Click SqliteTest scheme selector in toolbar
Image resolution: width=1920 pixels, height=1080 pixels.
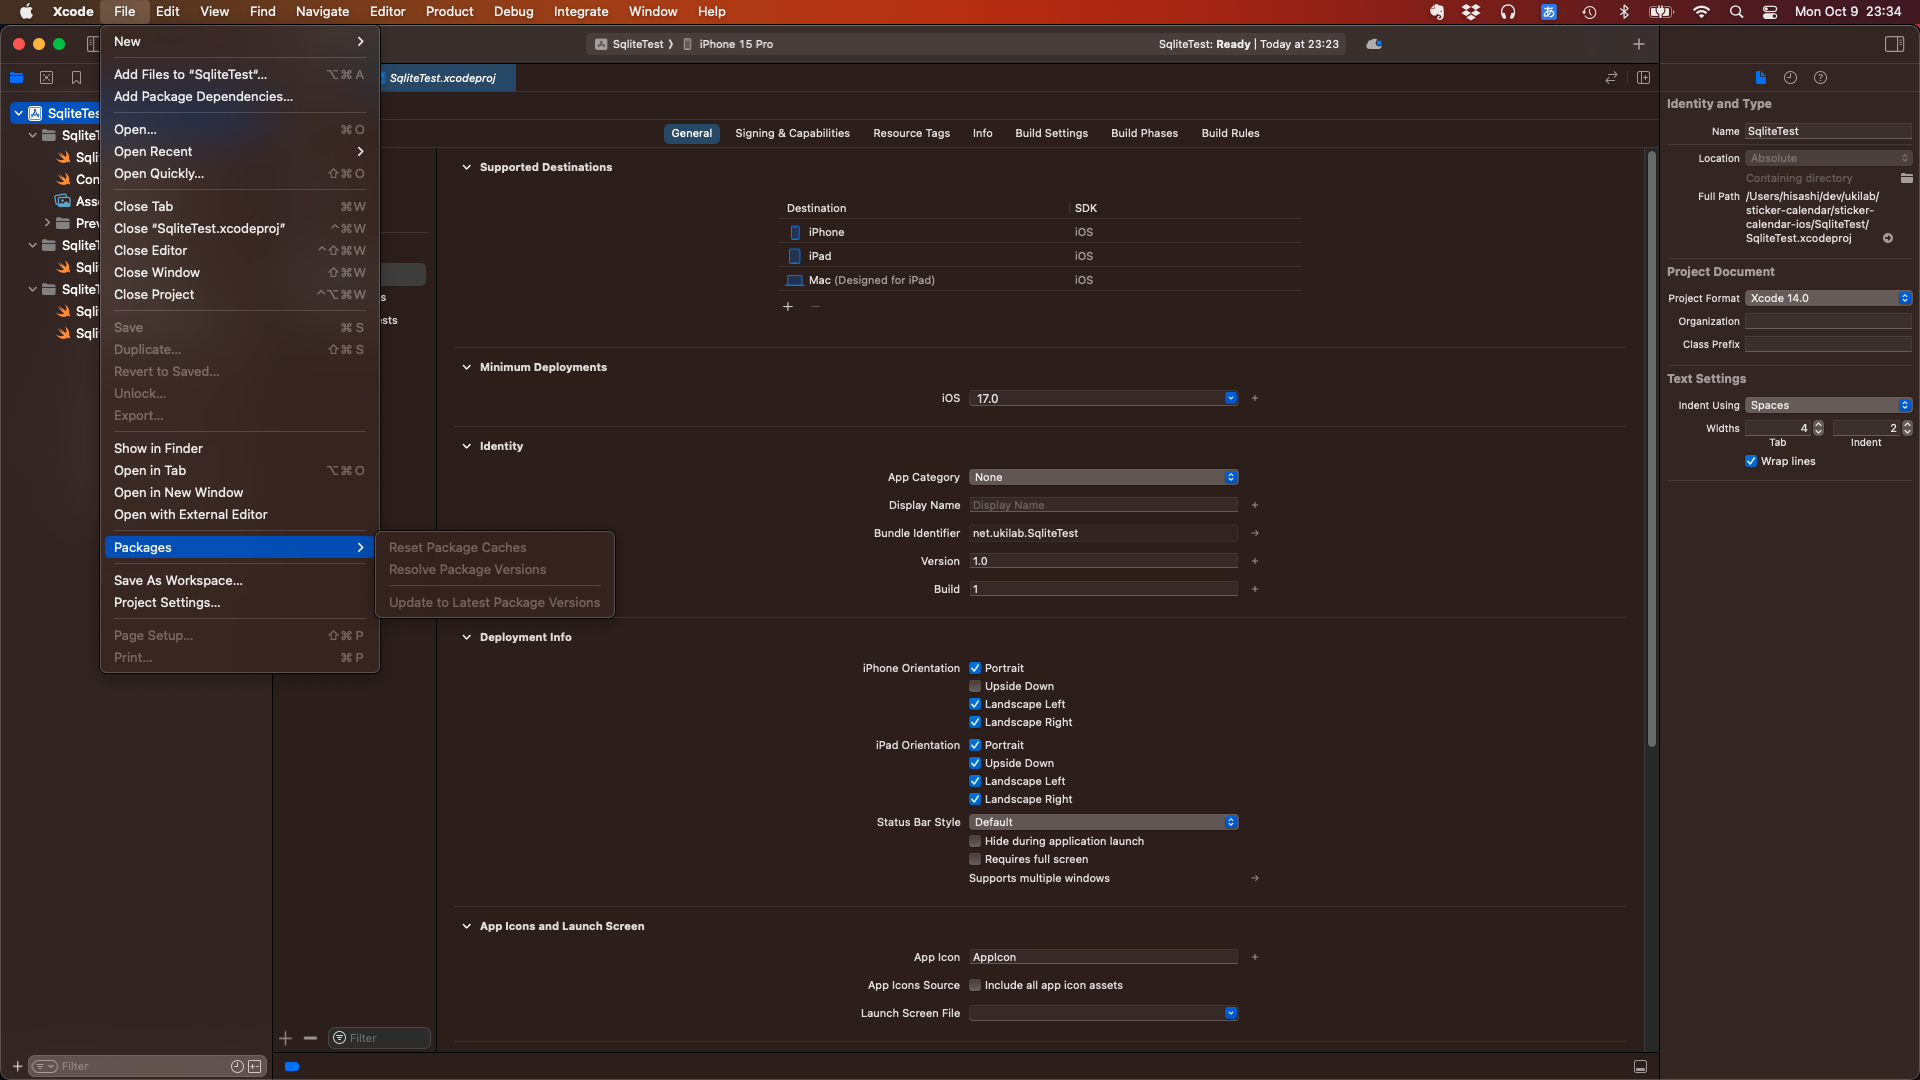[x=630, y=44]
